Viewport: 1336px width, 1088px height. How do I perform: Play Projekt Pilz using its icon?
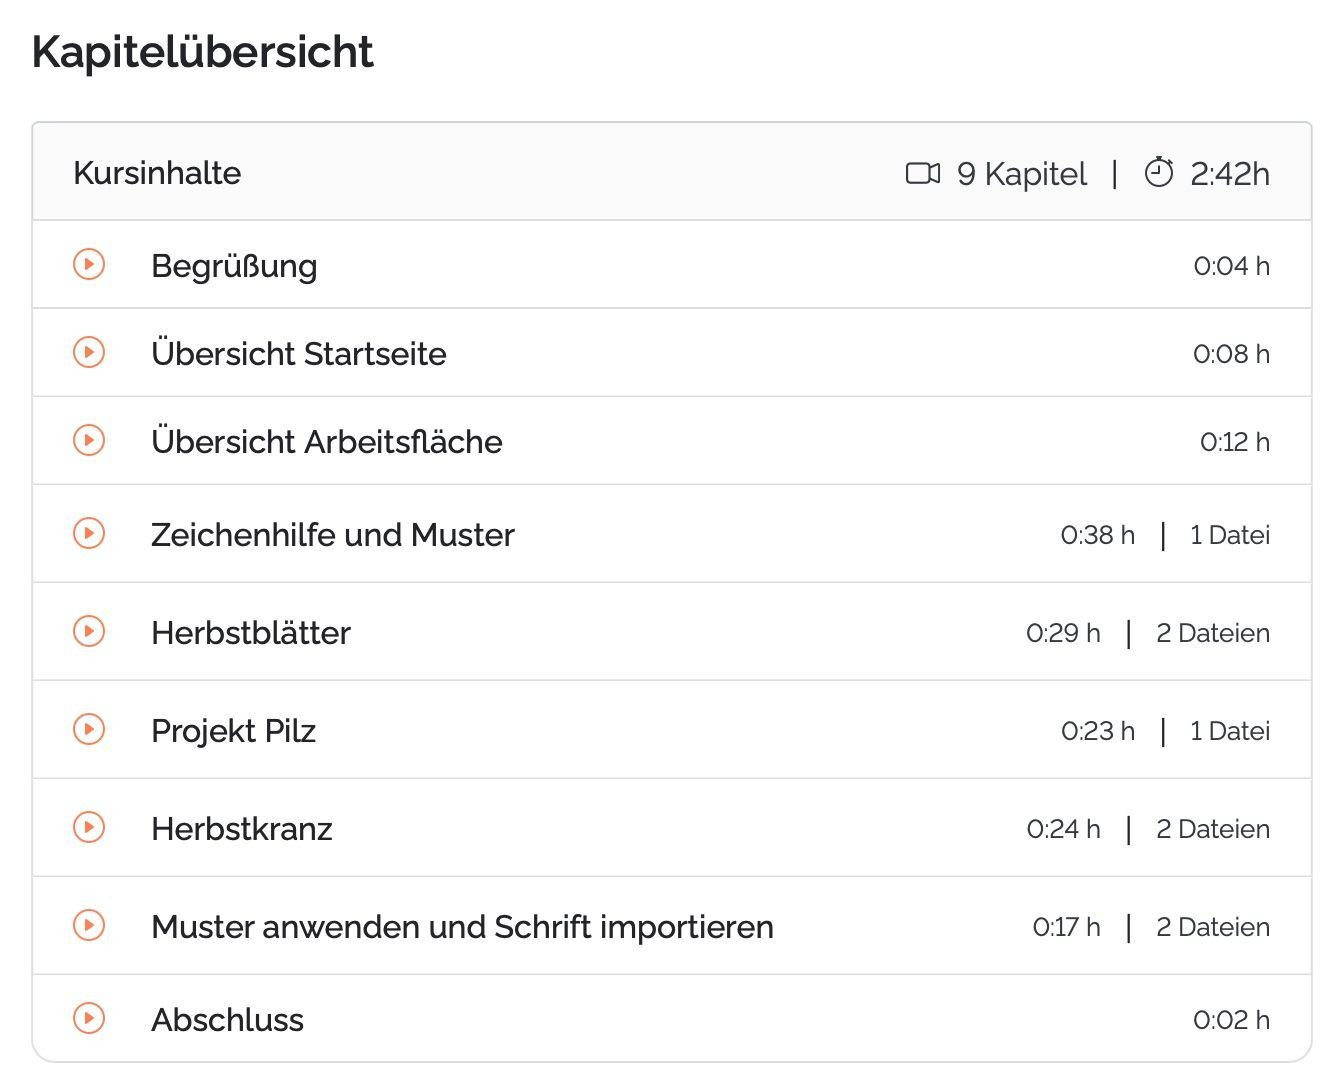(x=89, y=730)
